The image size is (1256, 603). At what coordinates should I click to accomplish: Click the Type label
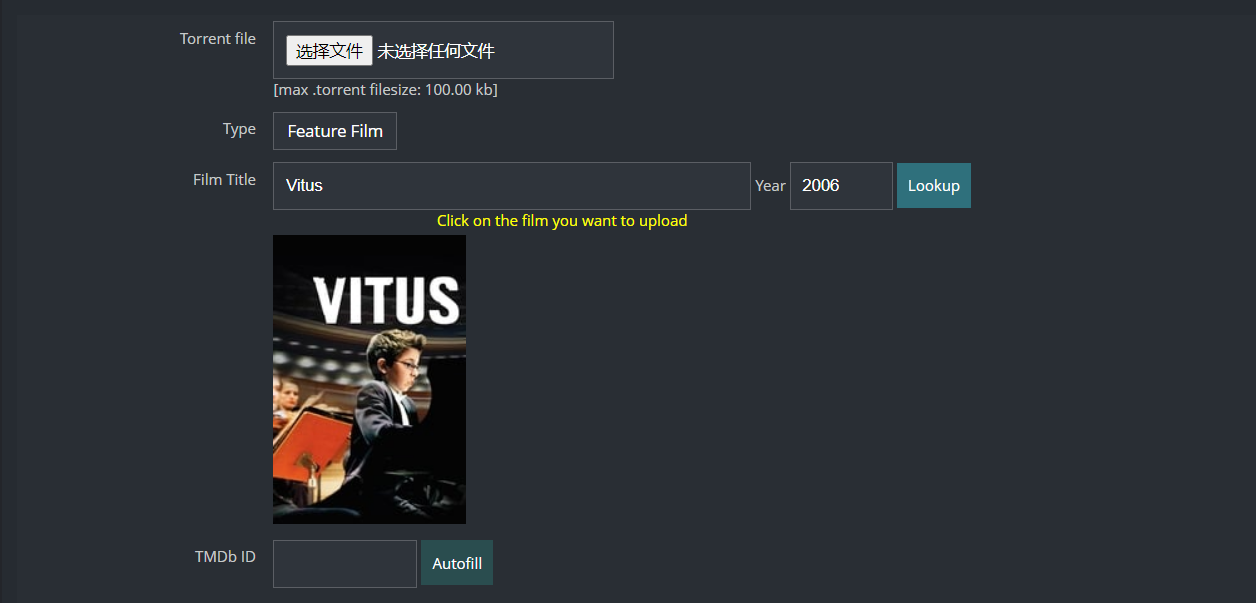tap(239, 129)
